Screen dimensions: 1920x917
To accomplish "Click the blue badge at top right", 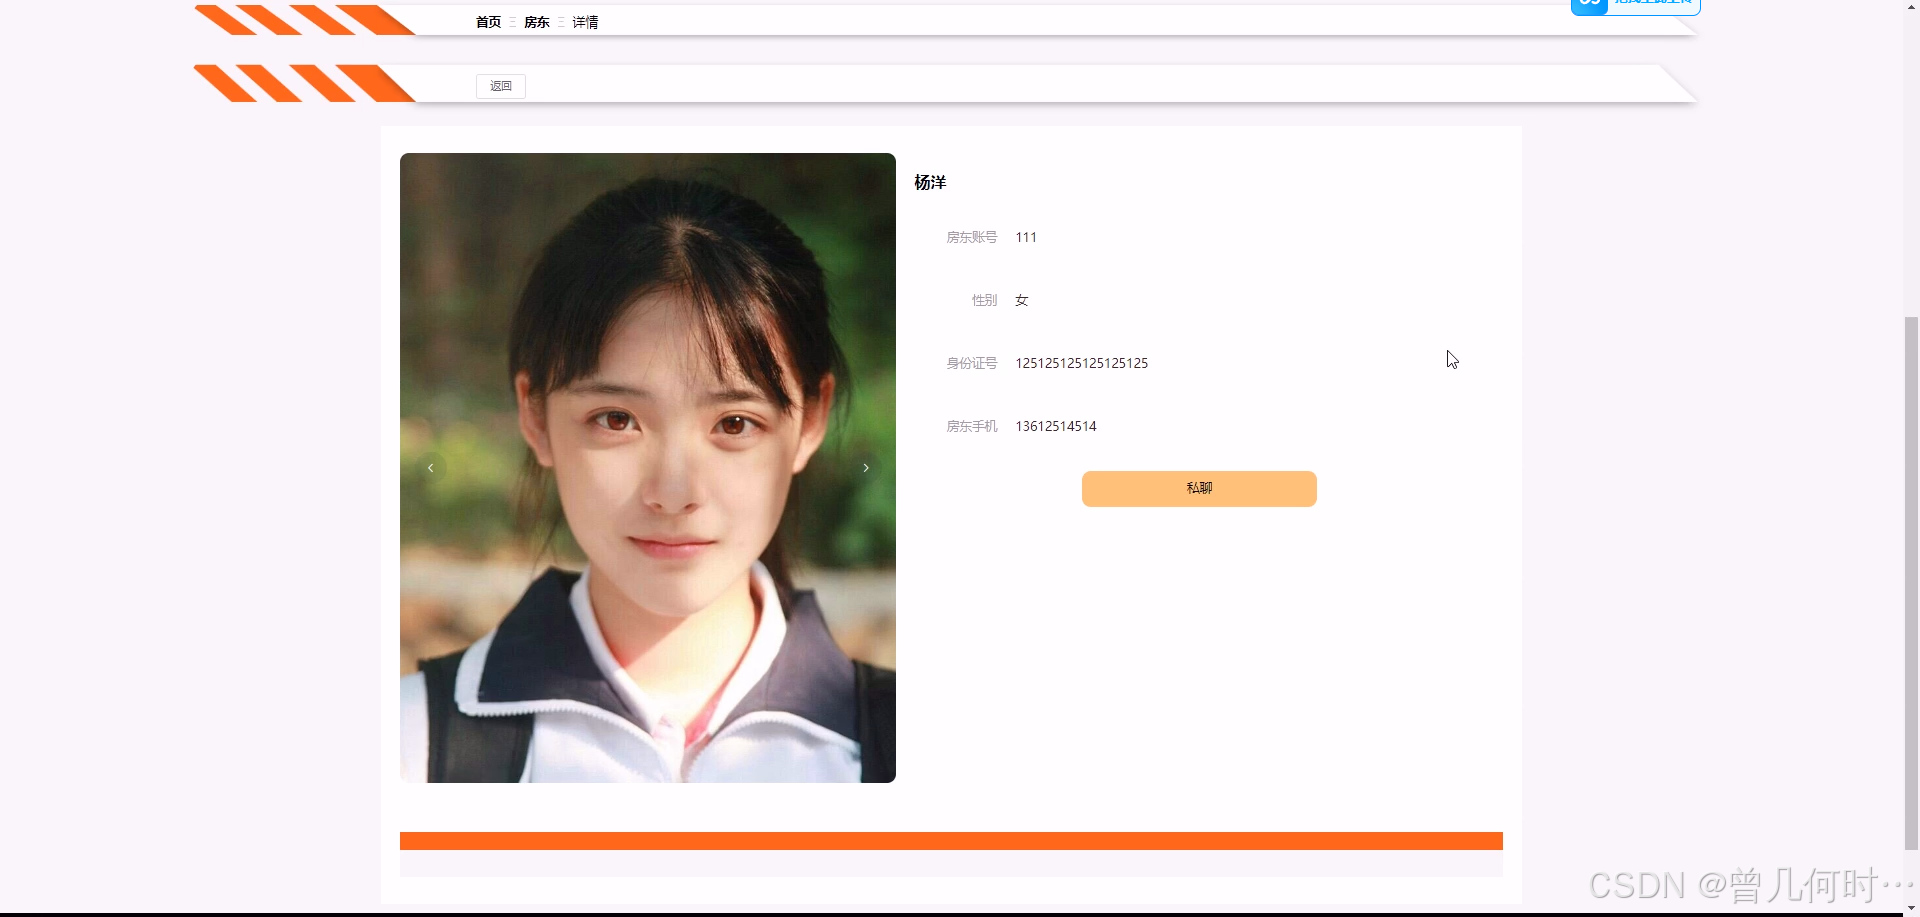I will tap(1635, 5).
